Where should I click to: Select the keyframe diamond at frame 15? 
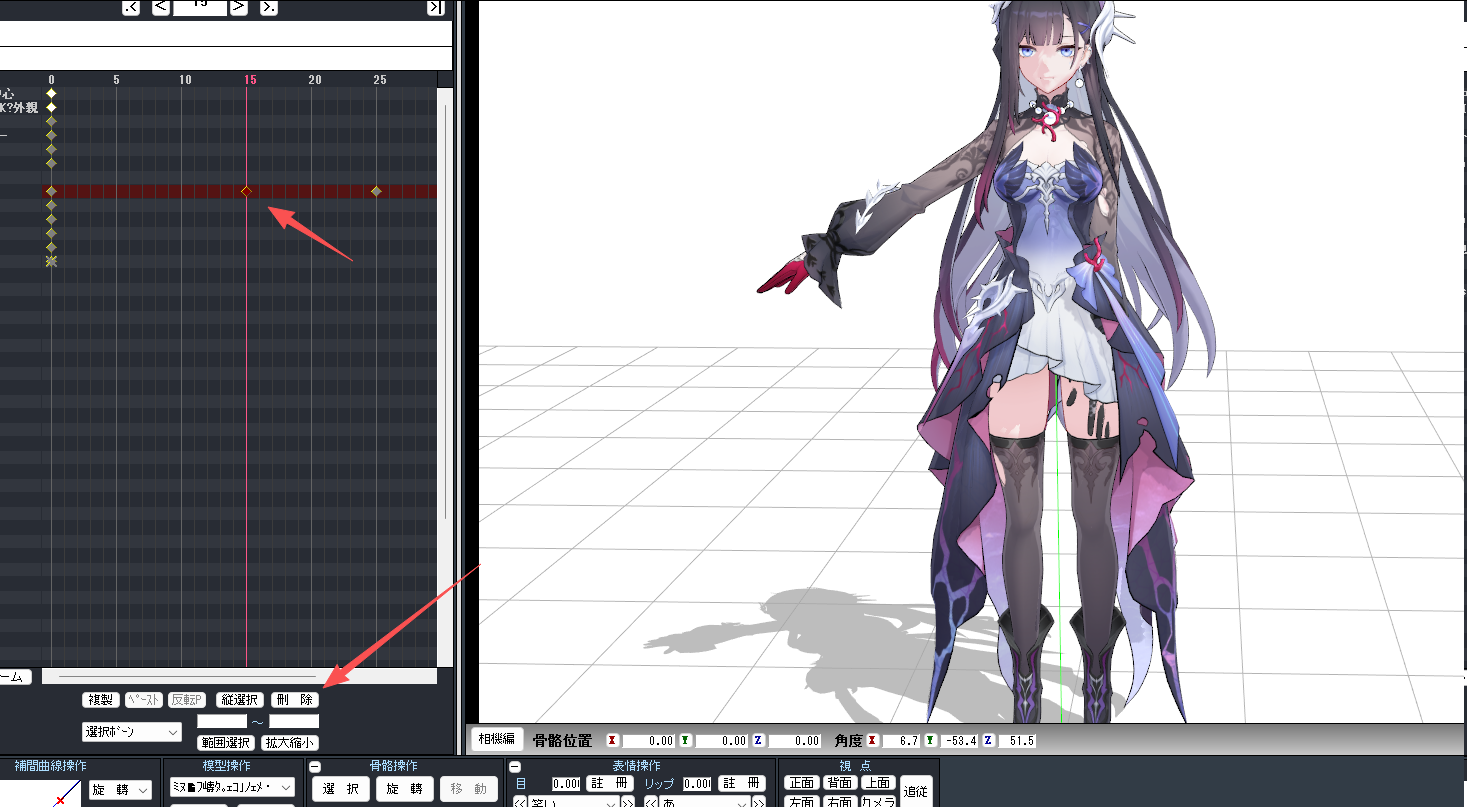[x=246, y=191]
